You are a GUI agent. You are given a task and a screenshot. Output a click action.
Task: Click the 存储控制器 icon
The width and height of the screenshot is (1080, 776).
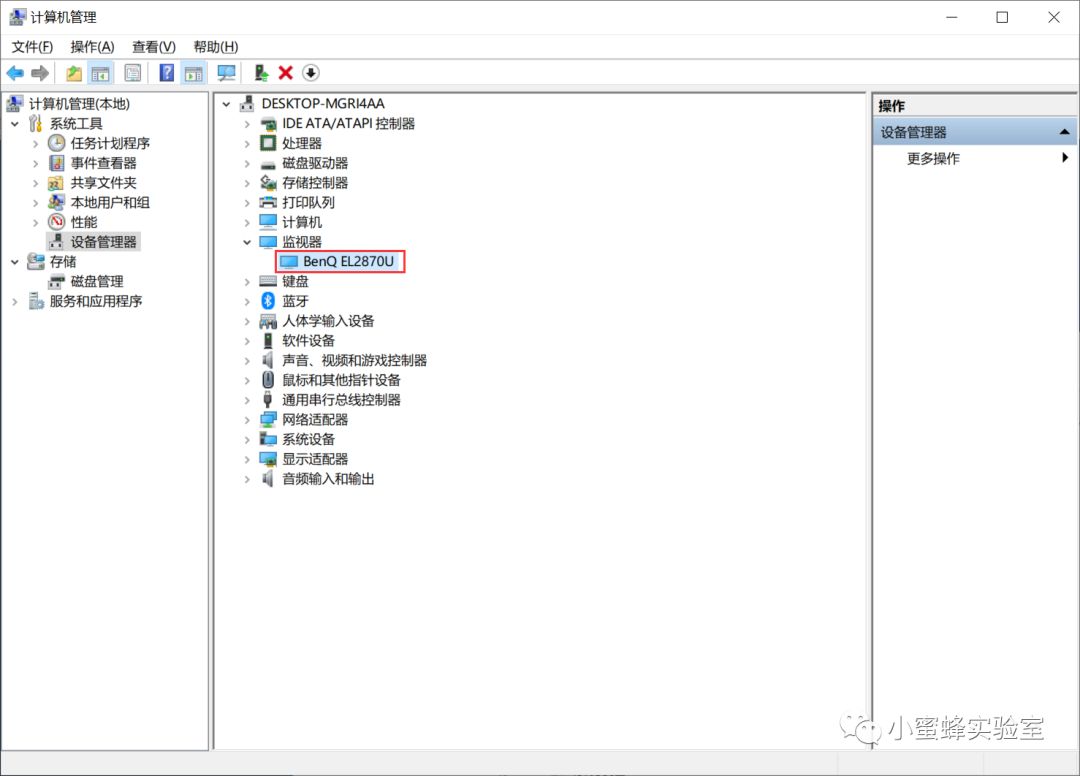(x=268, y=182)
